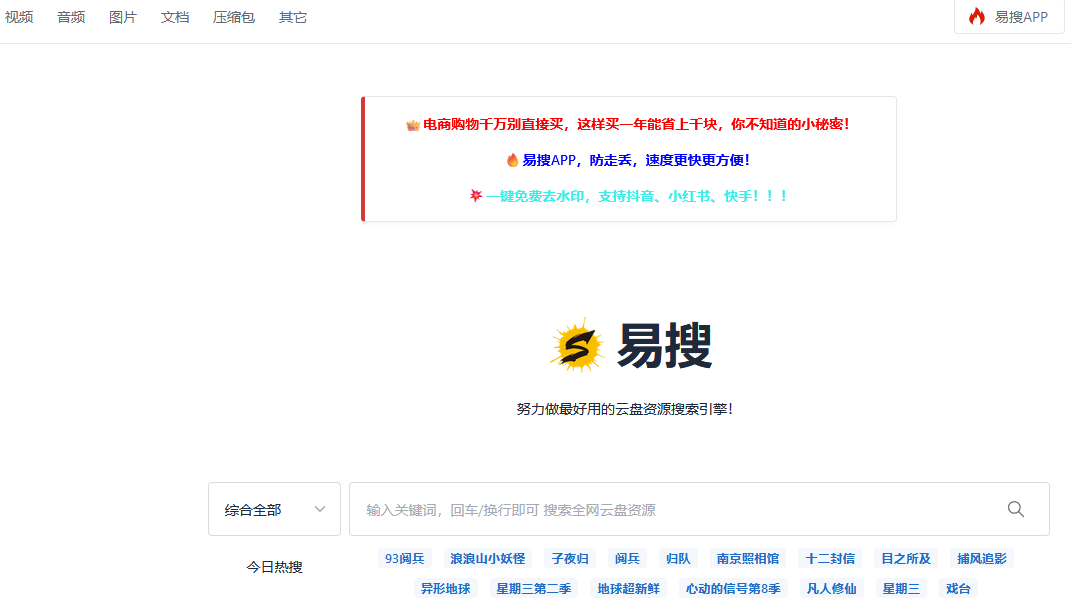Click the magnifying glass search icon
The height and width of the screenshot is (615, 1071).
tap(1015, 509)
